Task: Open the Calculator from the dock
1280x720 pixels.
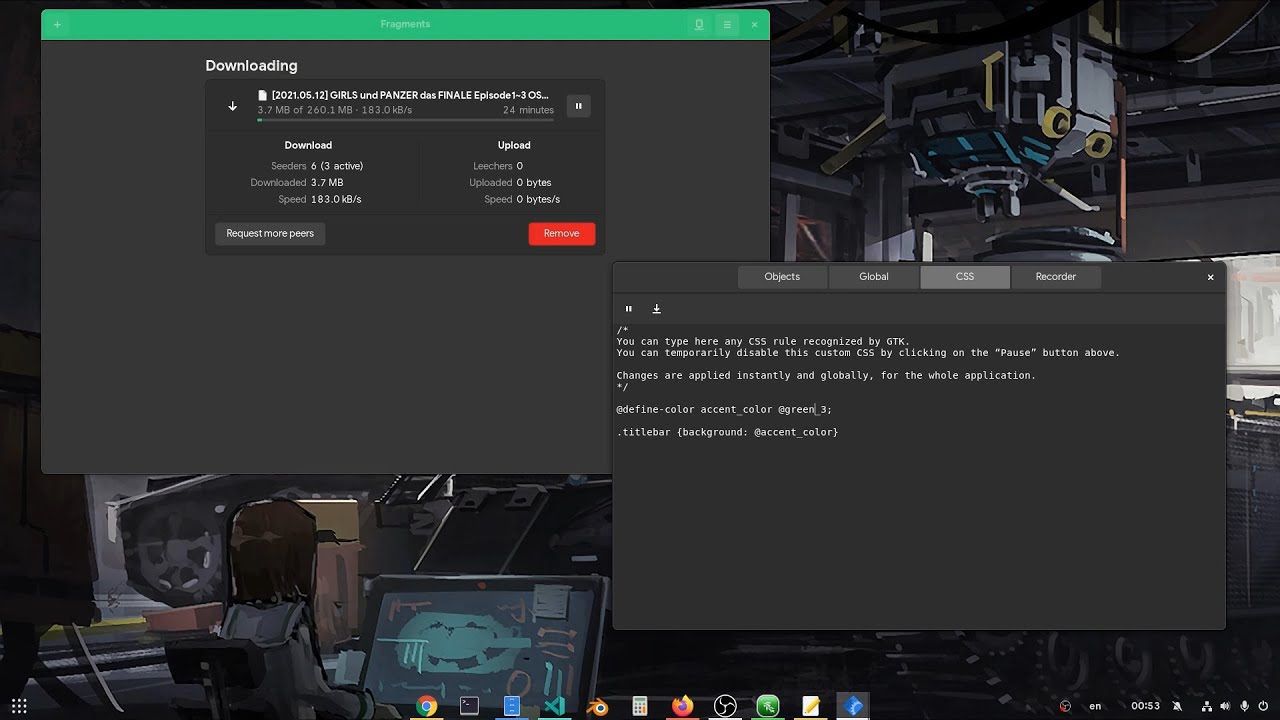Action: (640, 707)
